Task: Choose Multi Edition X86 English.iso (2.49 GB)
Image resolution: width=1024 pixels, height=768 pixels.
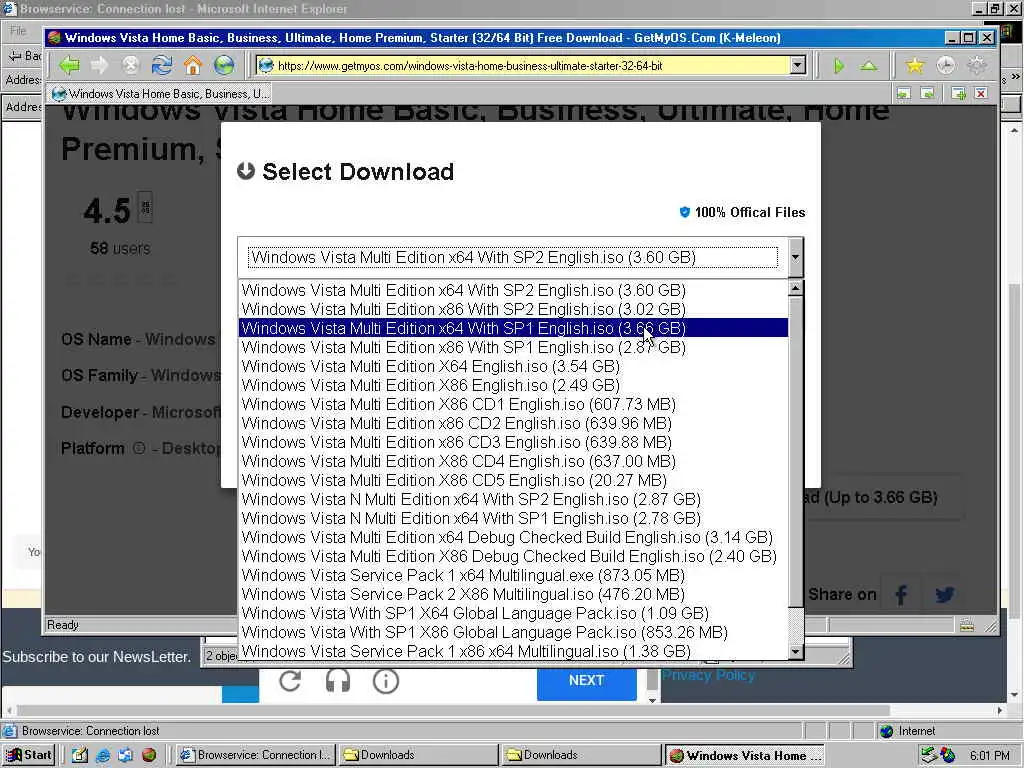Action: point(513,385)
